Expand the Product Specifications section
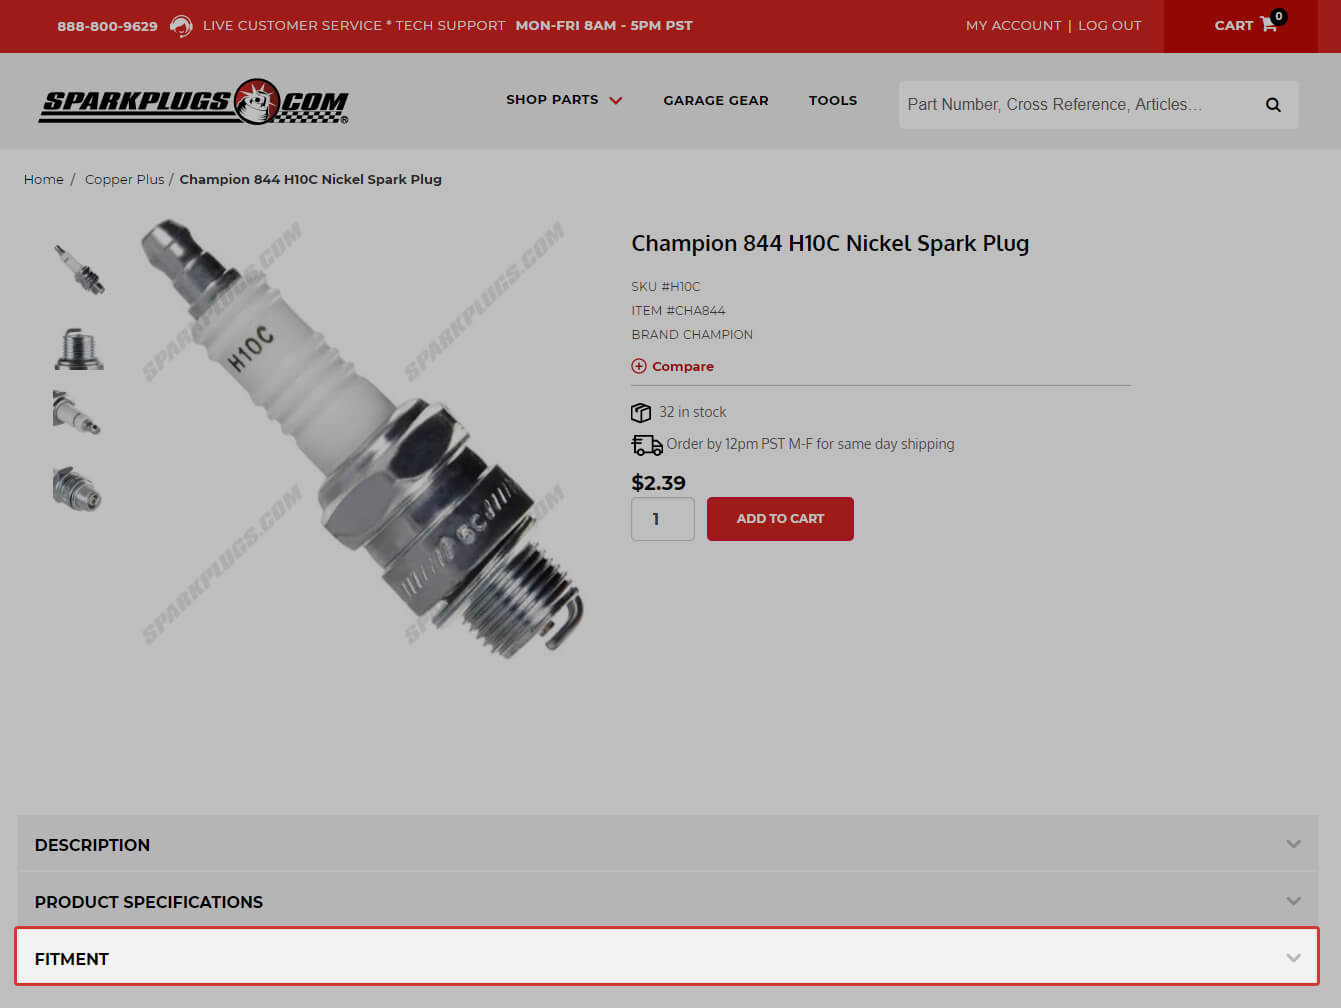This screenshot has width=1341, height=1008. click(668, 901)
